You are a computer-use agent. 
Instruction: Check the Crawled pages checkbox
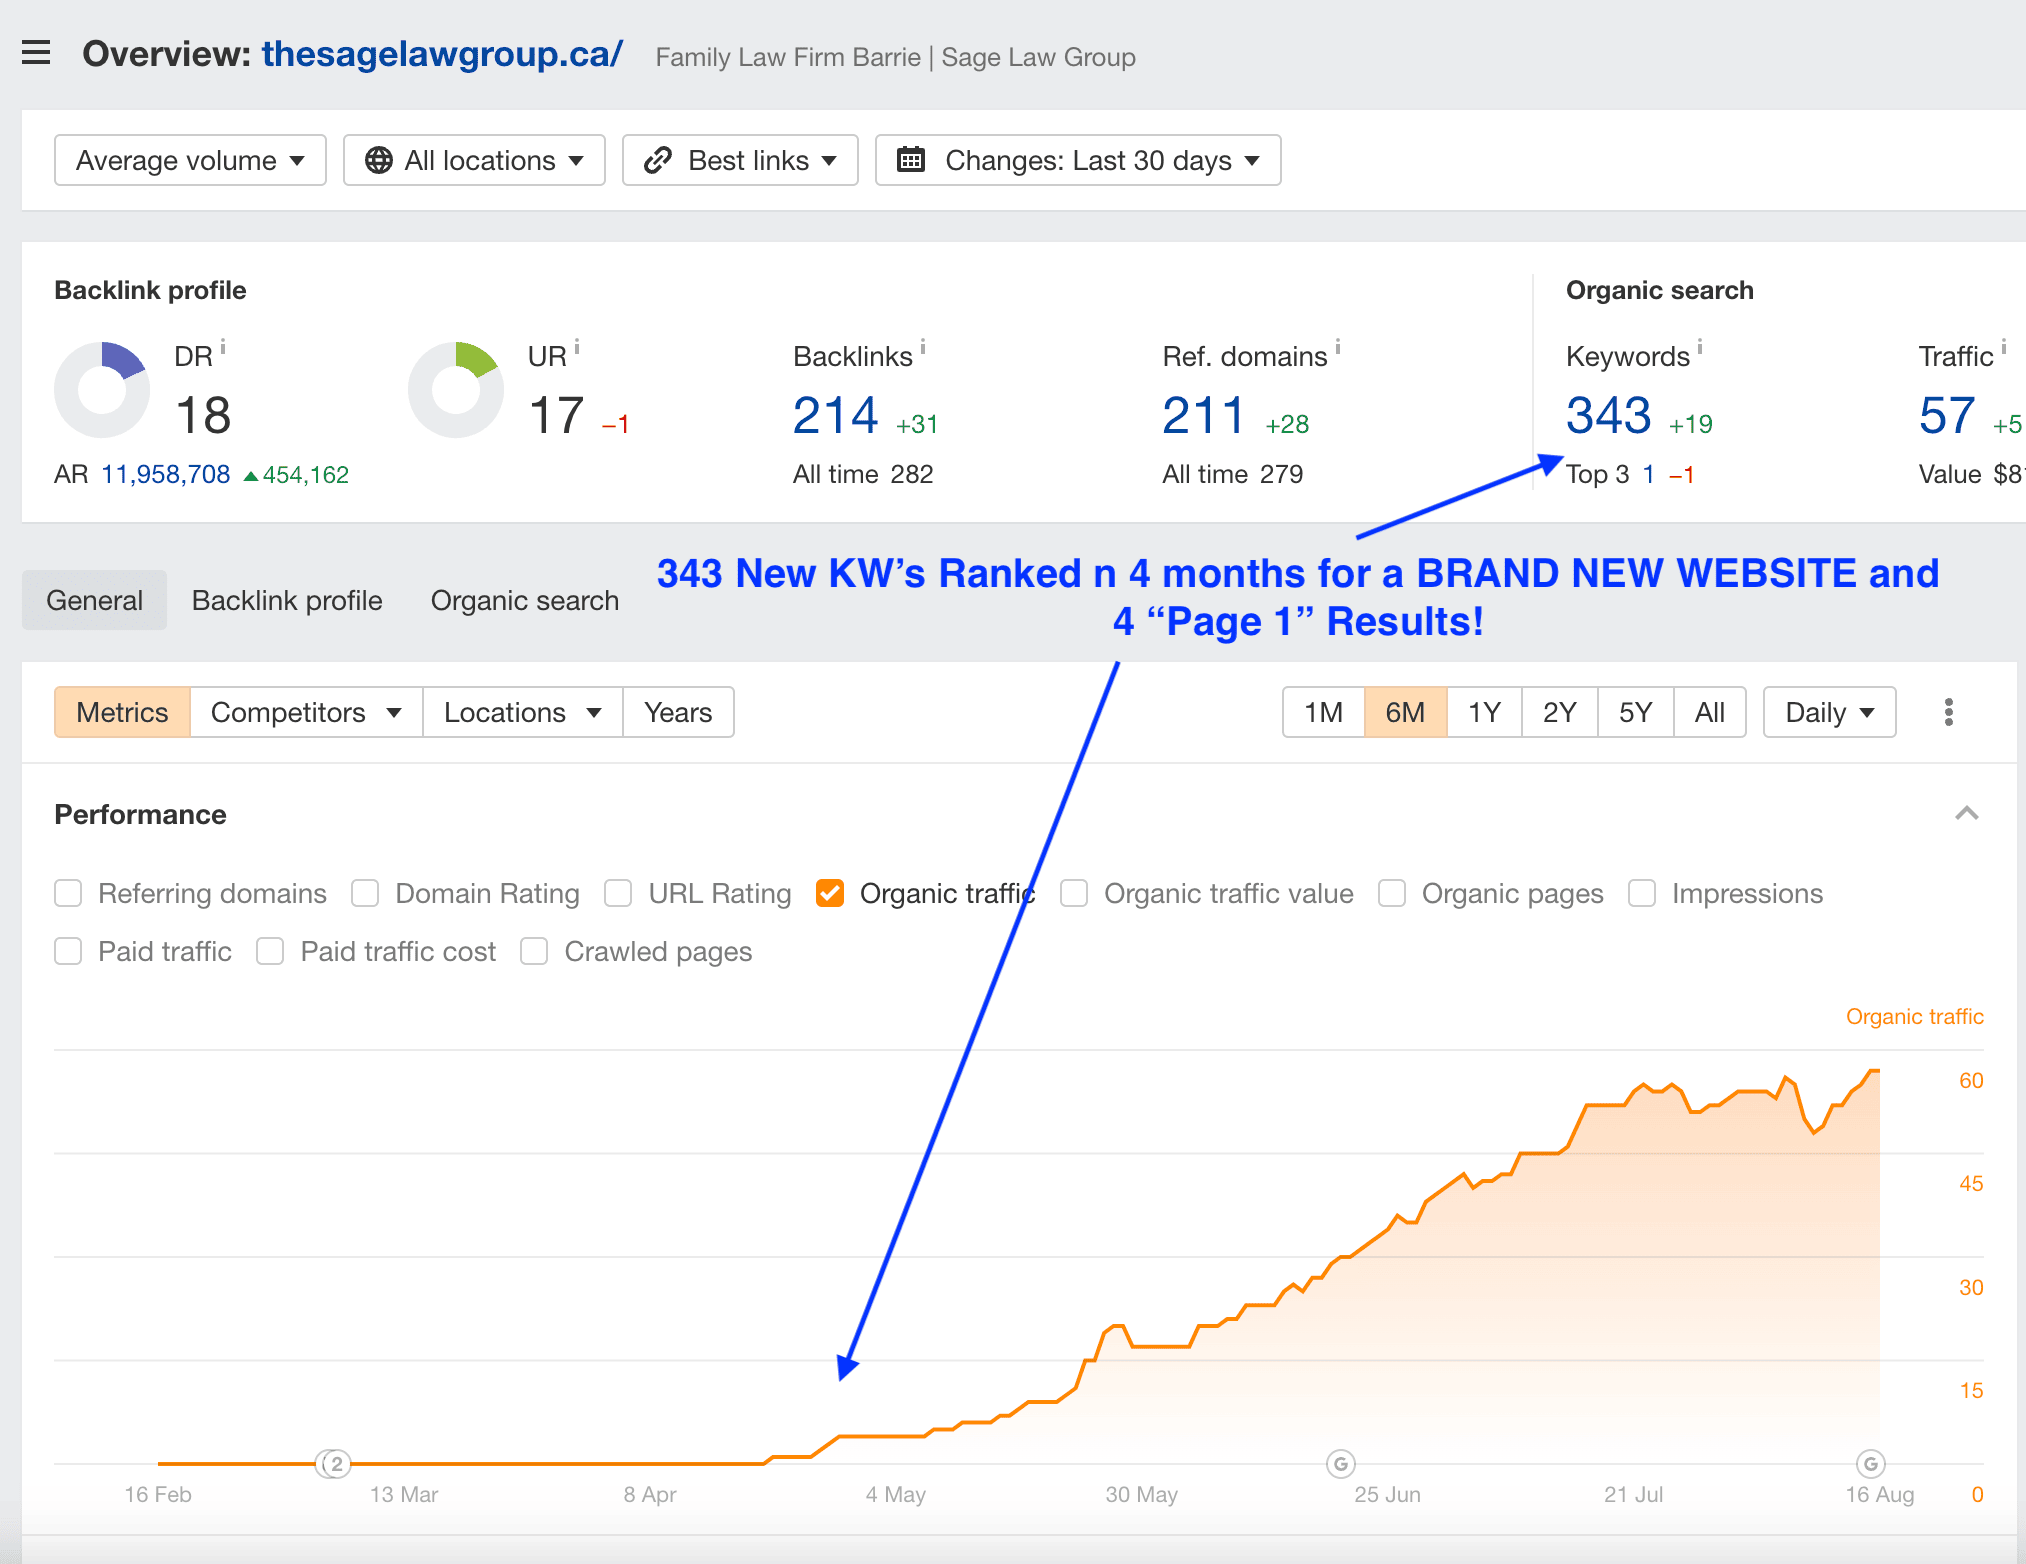tap(534, 951)
